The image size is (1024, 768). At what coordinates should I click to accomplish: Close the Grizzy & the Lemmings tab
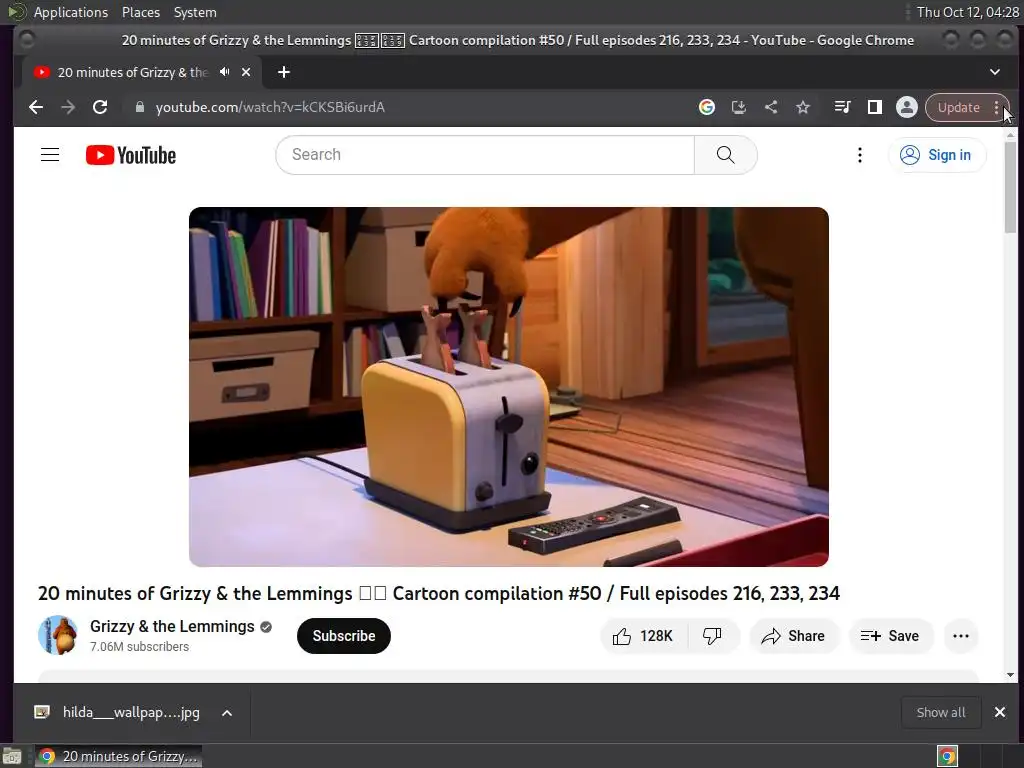pyautogui.click(x=246, y=72)
